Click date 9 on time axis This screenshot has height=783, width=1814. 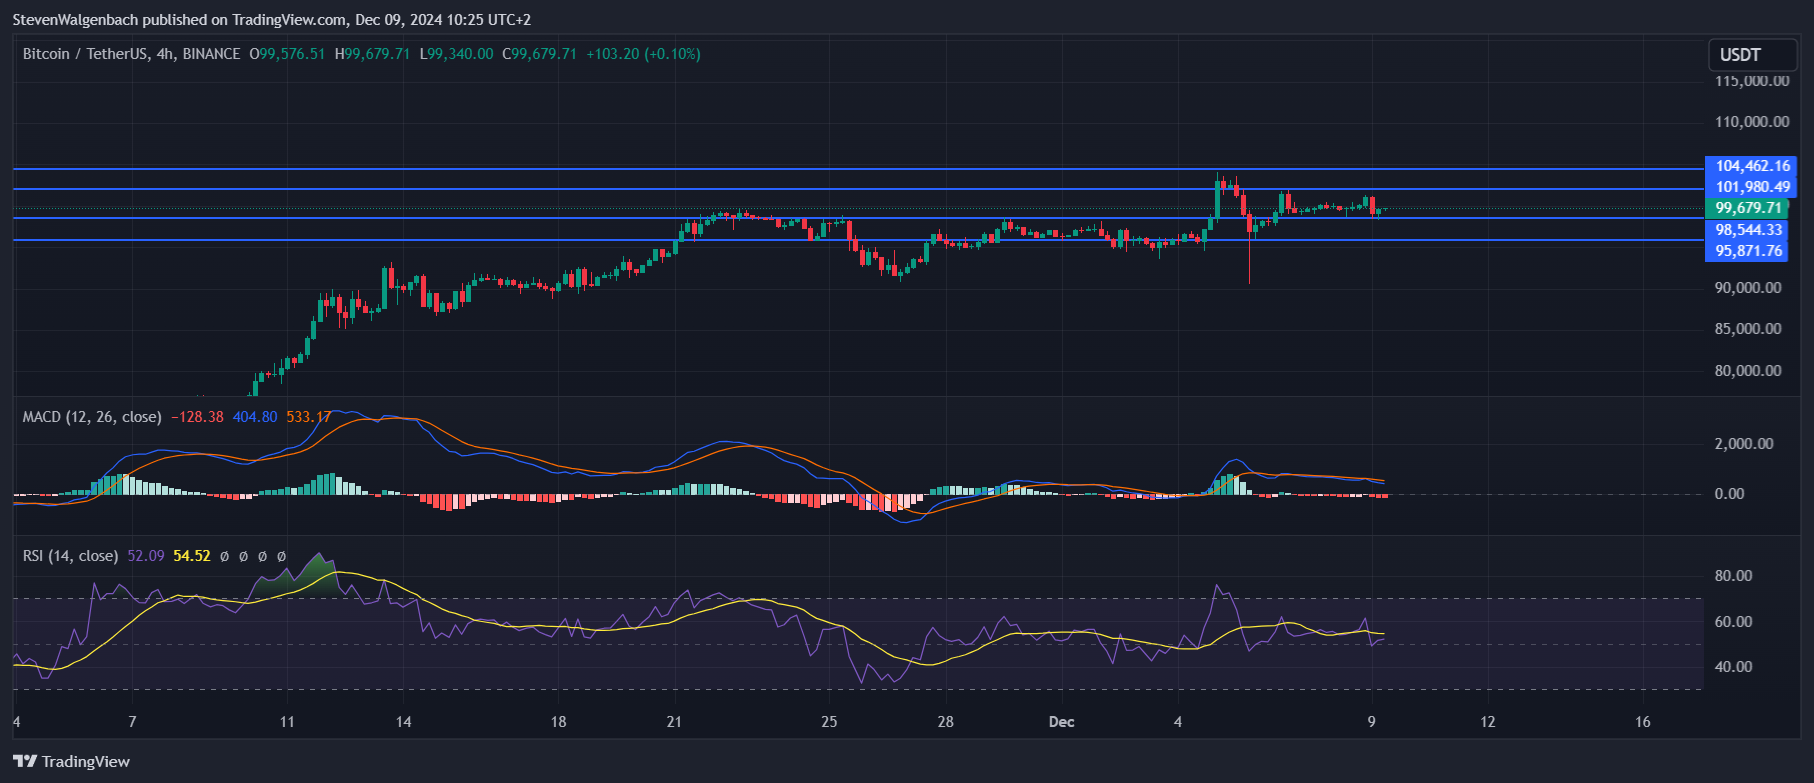[1372, 722]
